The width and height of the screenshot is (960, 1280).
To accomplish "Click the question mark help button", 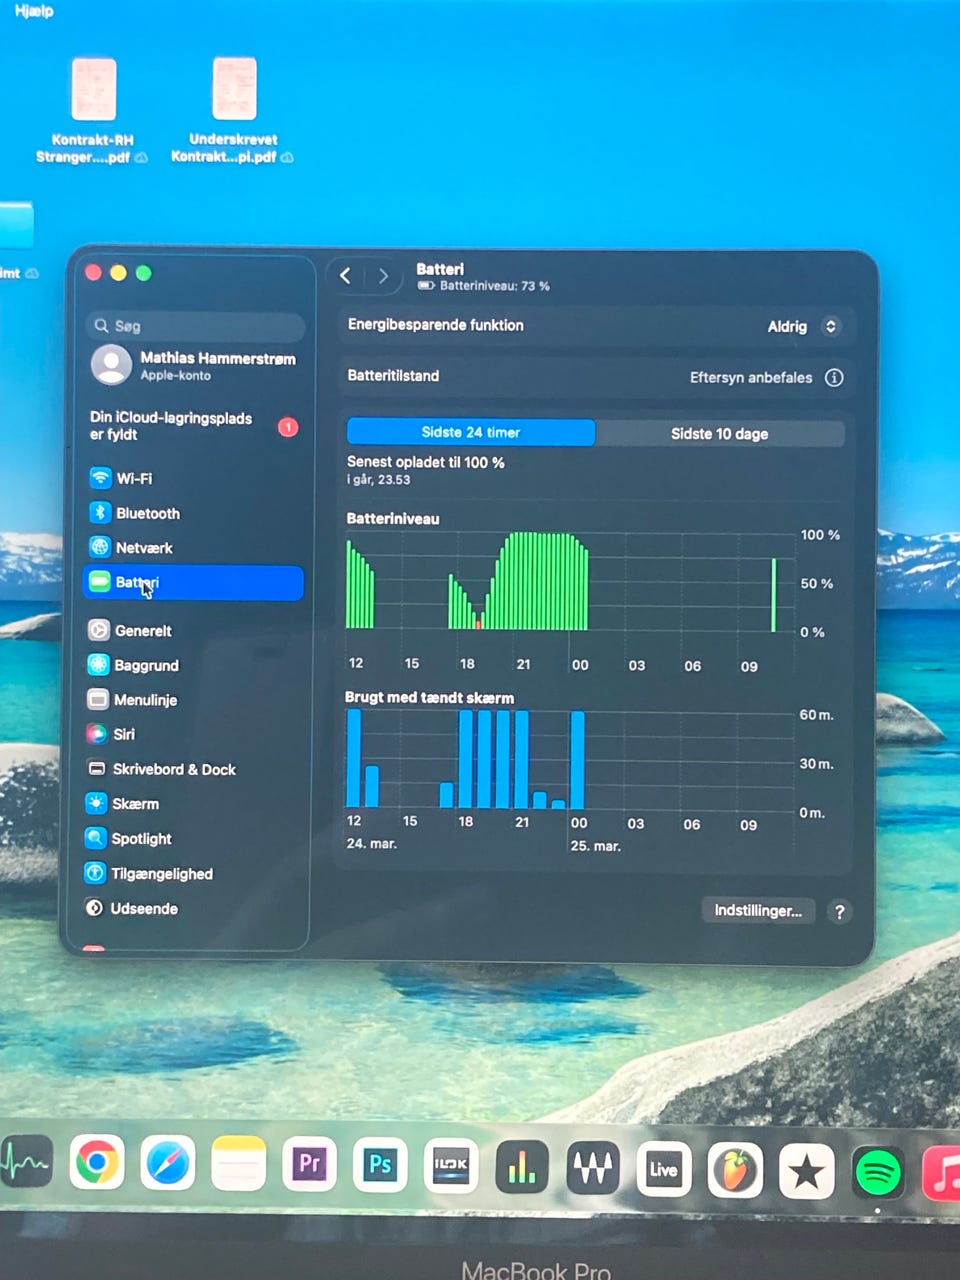I will 840,911.
